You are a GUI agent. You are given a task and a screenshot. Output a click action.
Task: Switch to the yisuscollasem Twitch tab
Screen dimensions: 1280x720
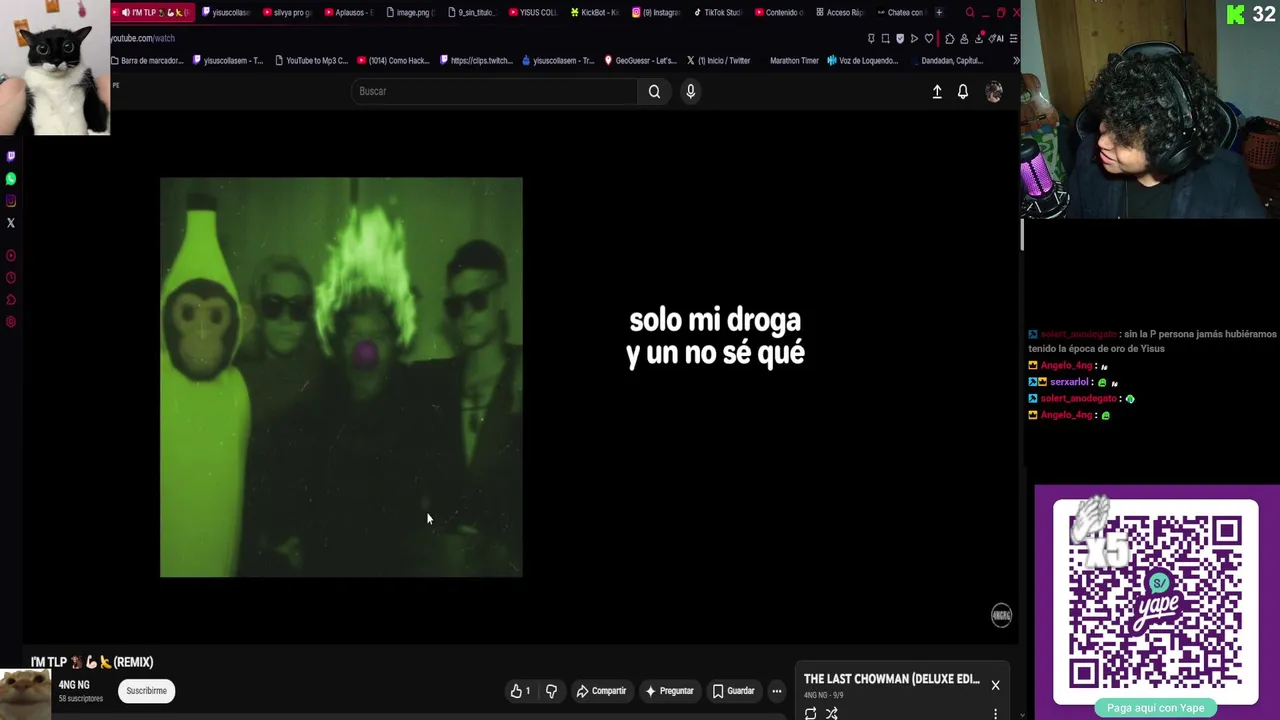[x=226, y=13]
